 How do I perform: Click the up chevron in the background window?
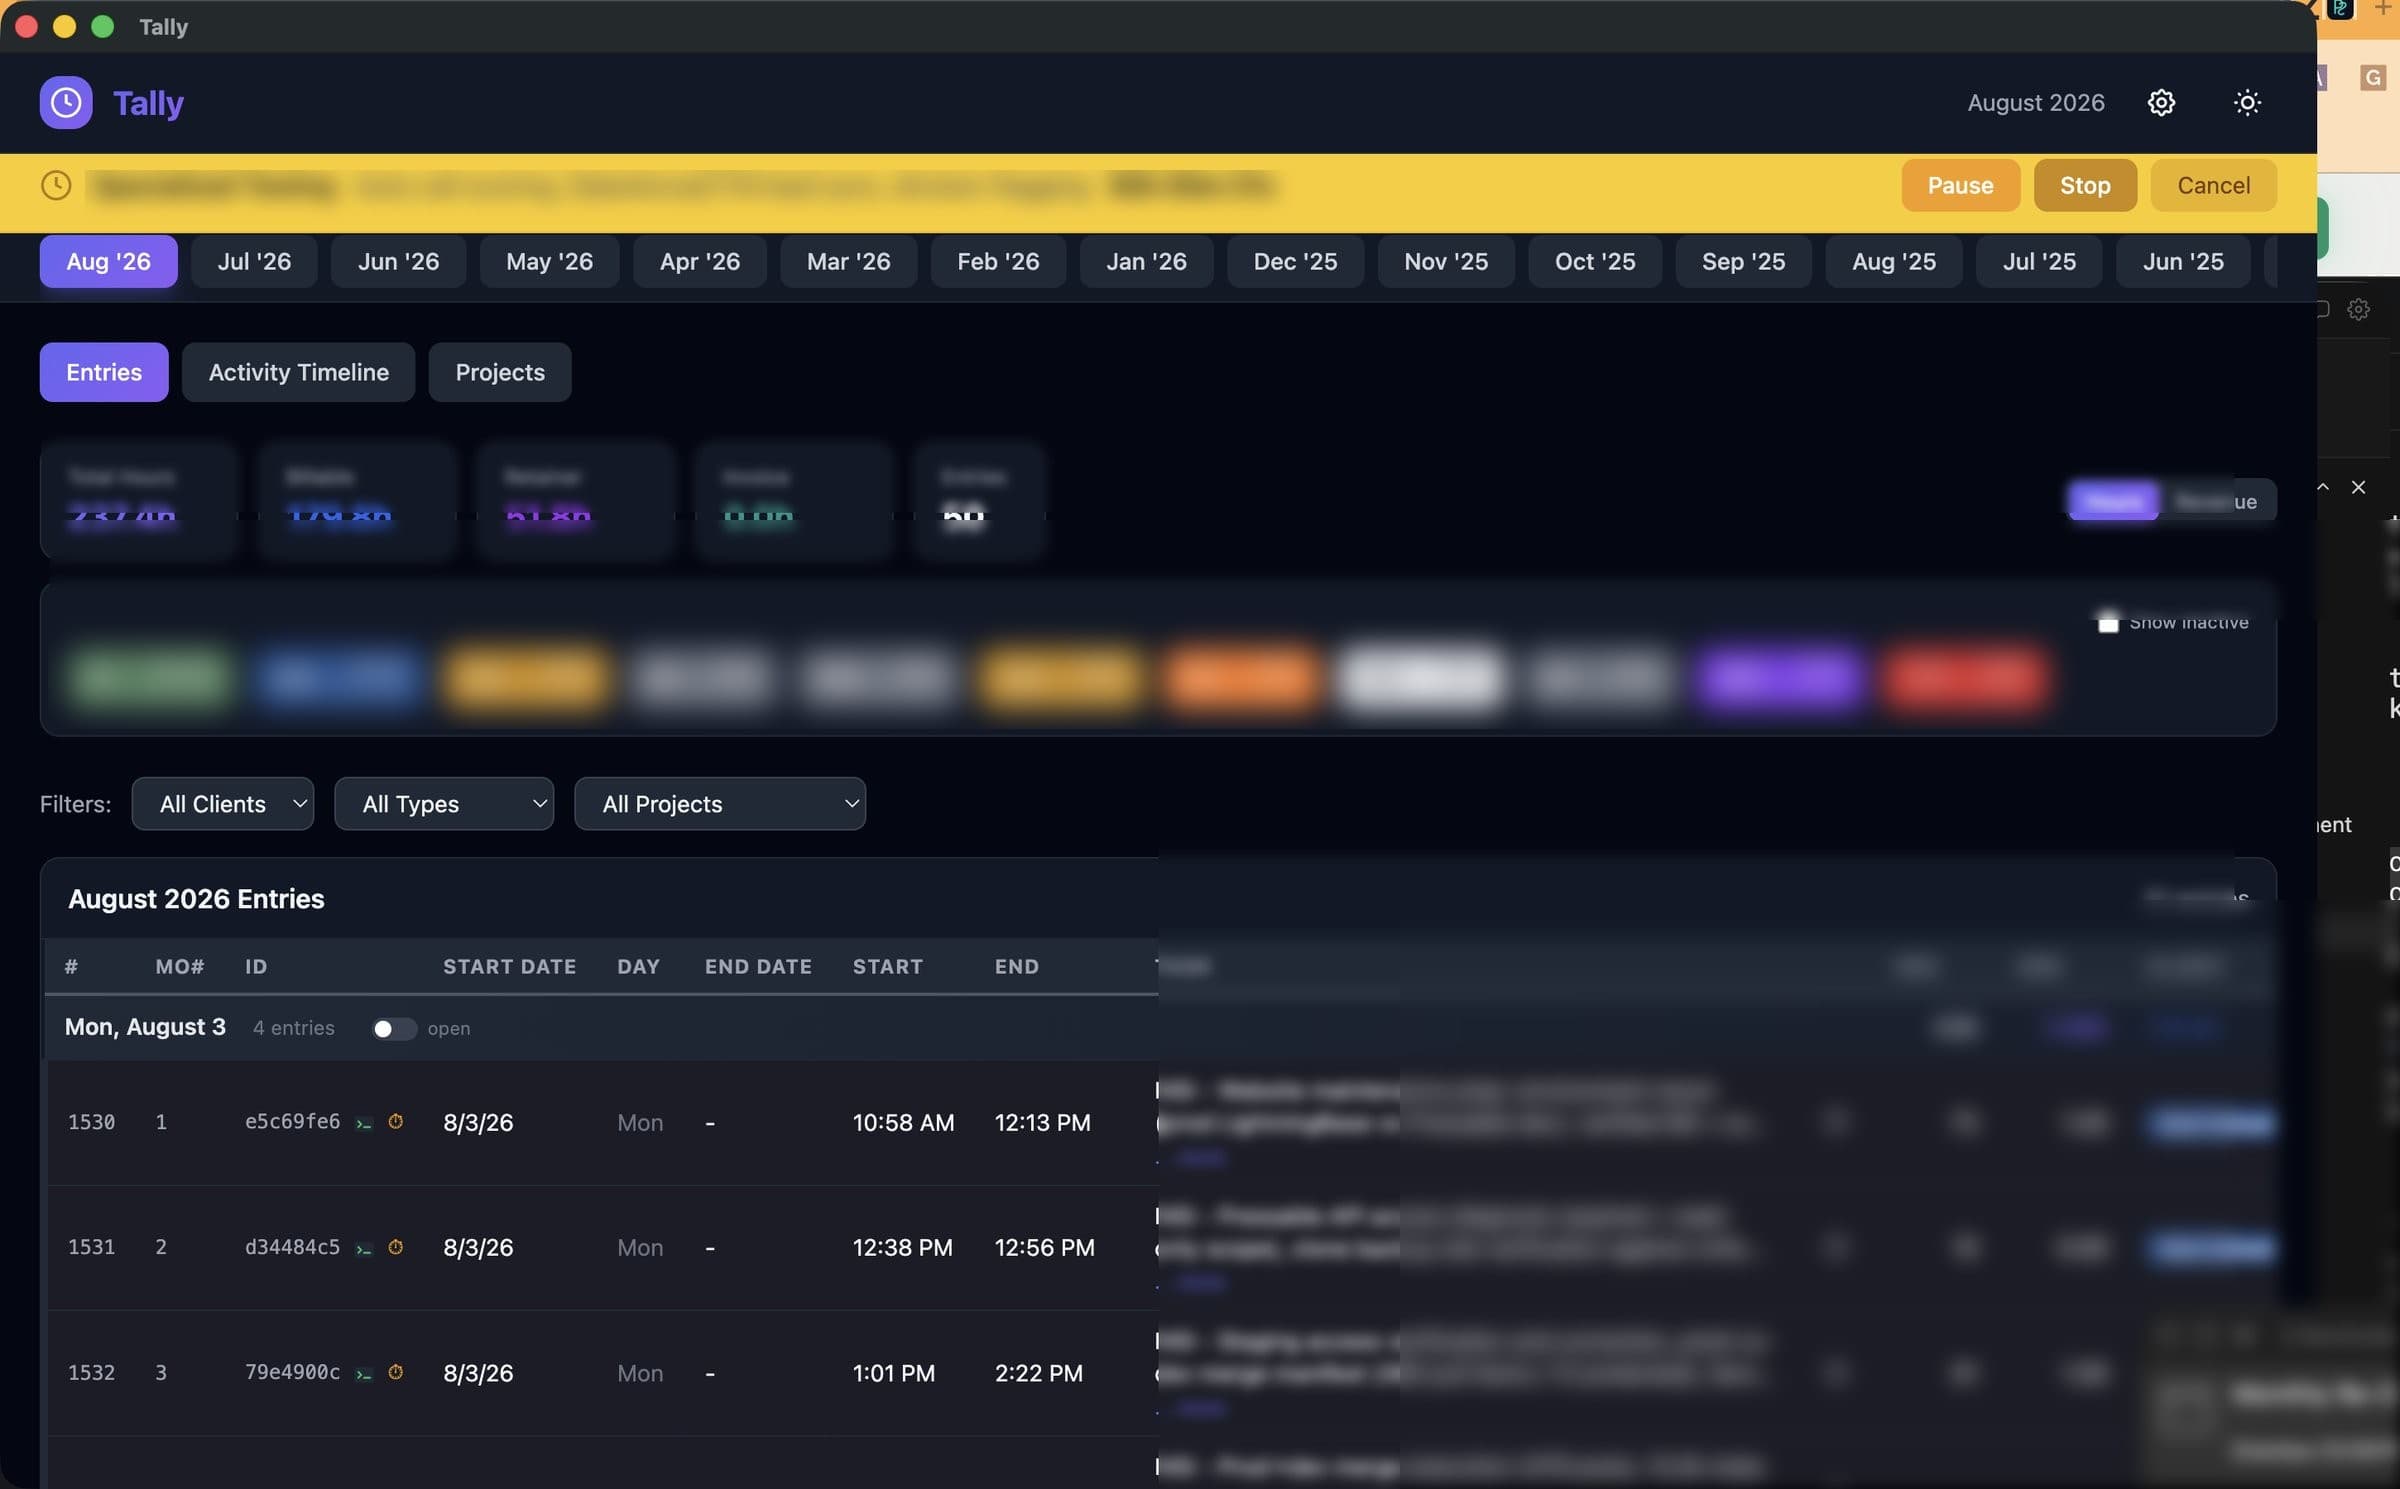[x=2323, y=487]
